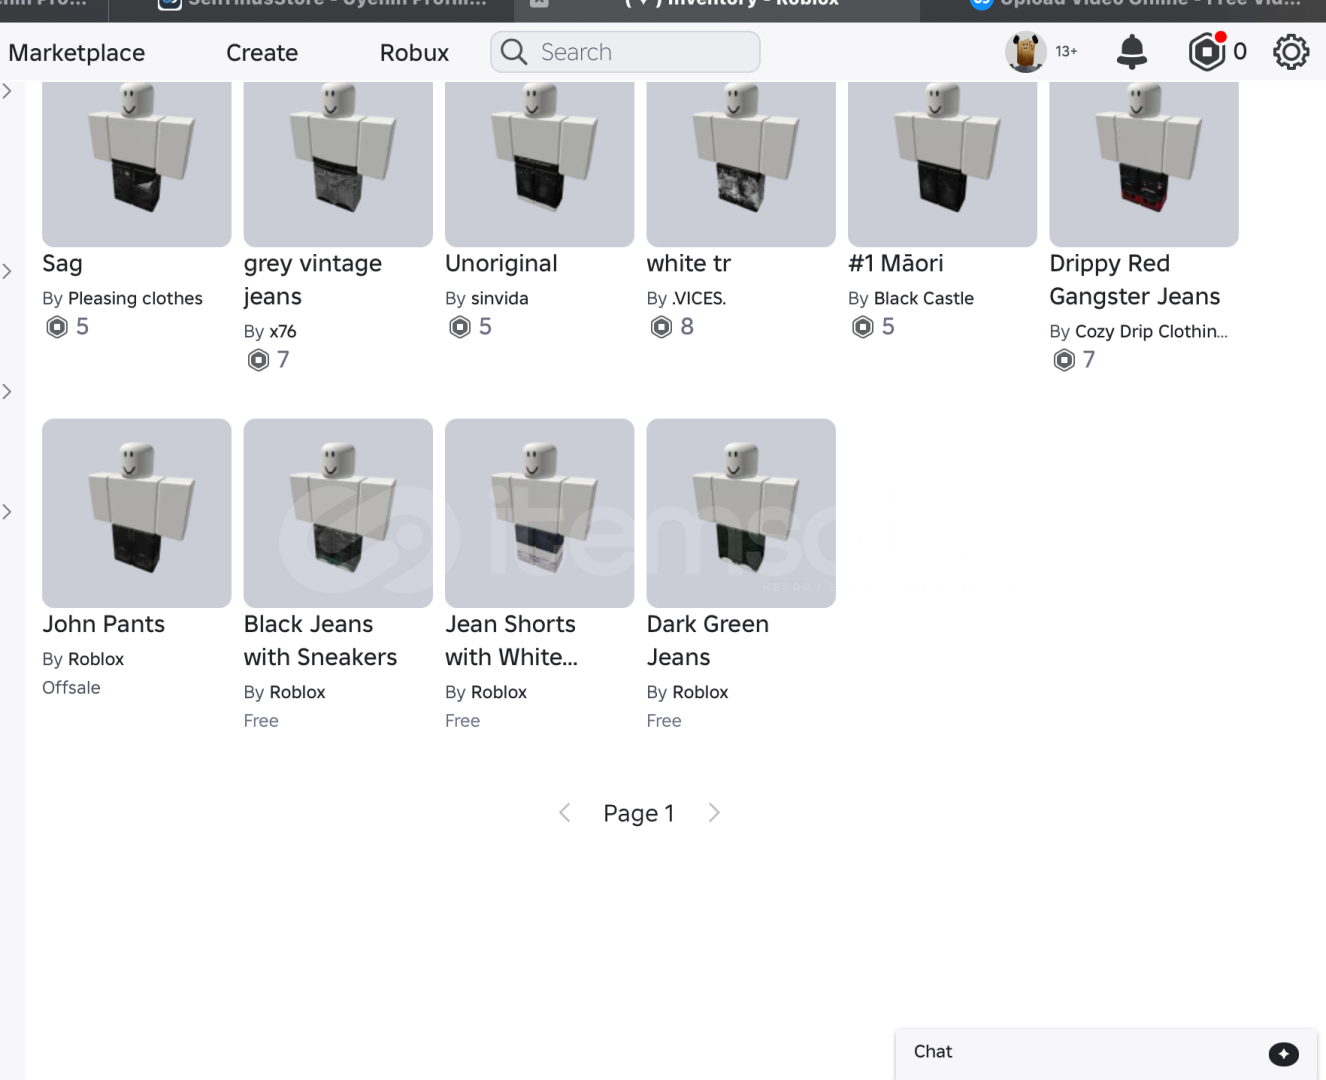Open creator Black Castle link
The width and height of the screenshot is (1326, 1080).
click(x=924, y=299)
